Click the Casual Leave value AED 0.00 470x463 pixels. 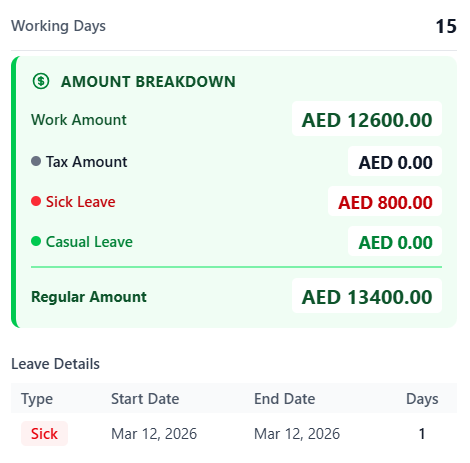[x=395, y=242]
